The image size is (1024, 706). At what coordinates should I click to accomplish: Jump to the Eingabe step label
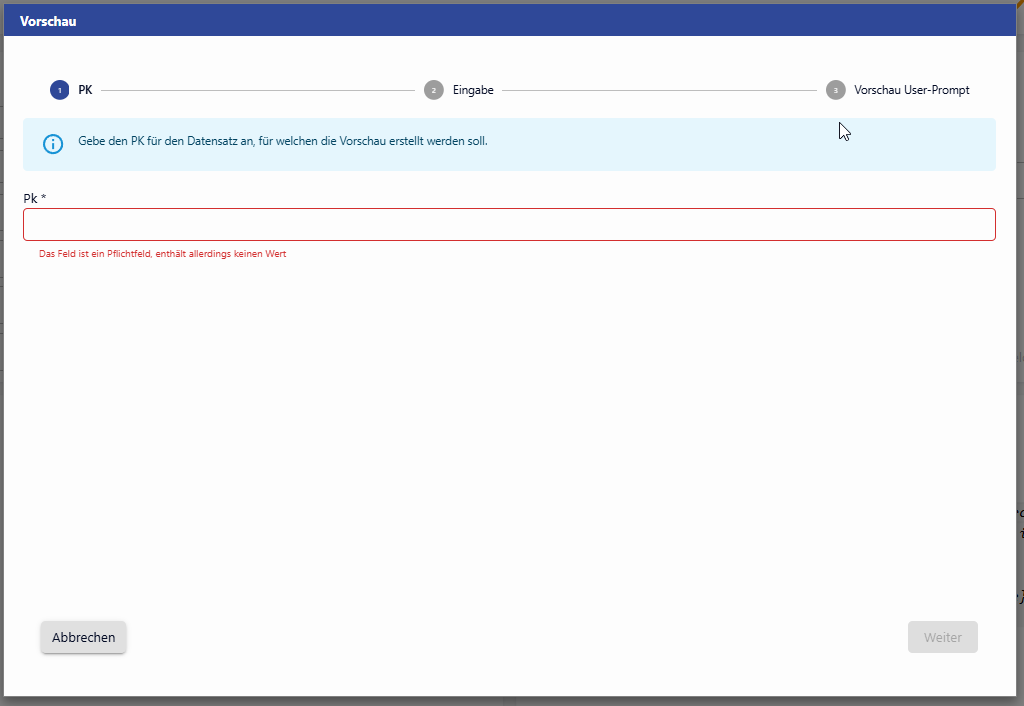(473, 90)
